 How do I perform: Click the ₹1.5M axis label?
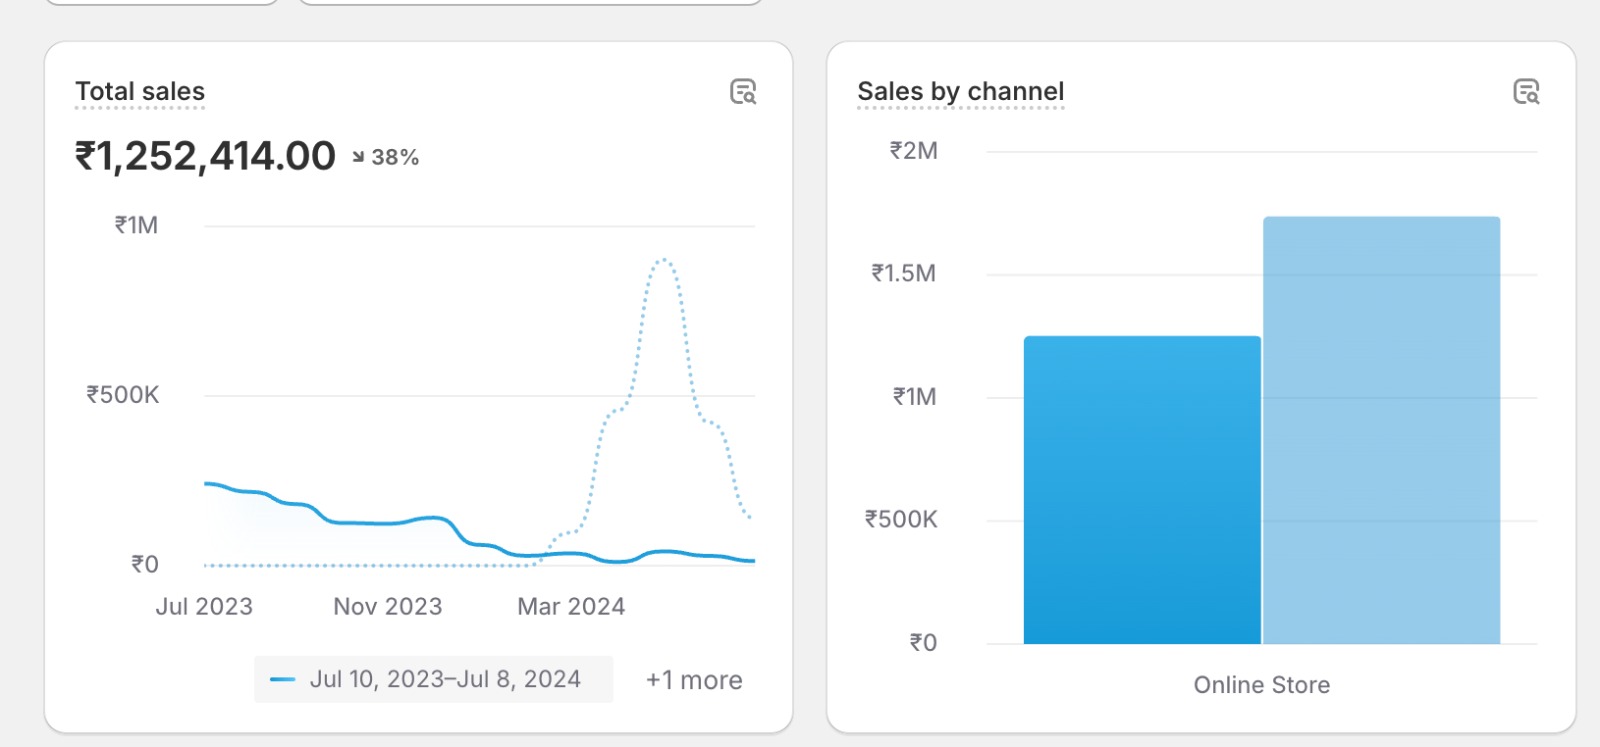(904, 274)
